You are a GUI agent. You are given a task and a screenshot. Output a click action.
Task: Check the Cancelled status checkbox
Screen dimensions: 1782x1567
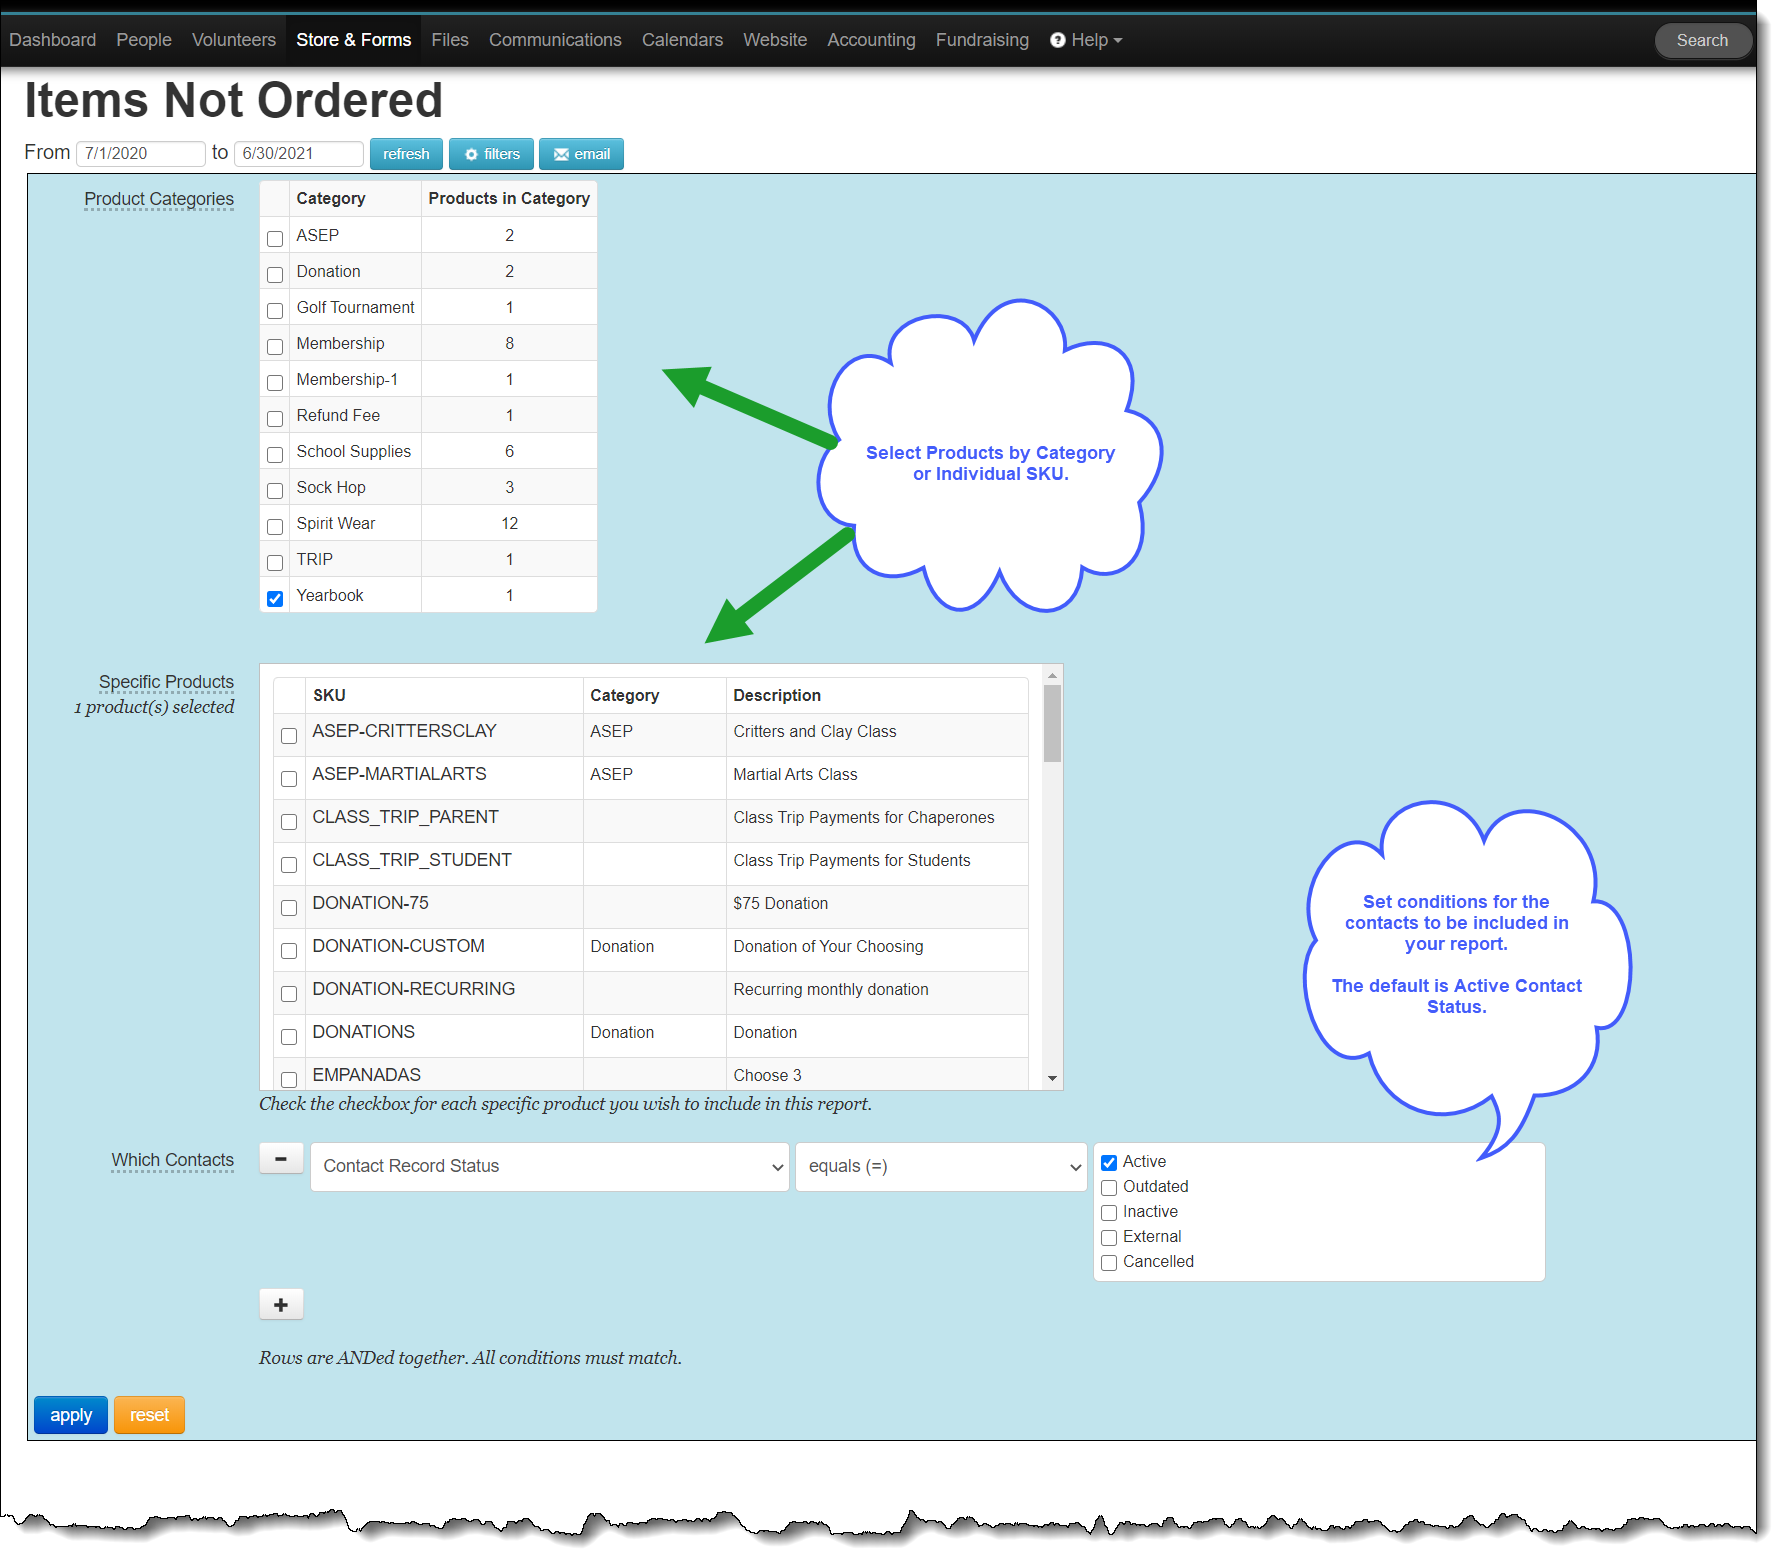pyautogui.click(x=1109, y=1263)
